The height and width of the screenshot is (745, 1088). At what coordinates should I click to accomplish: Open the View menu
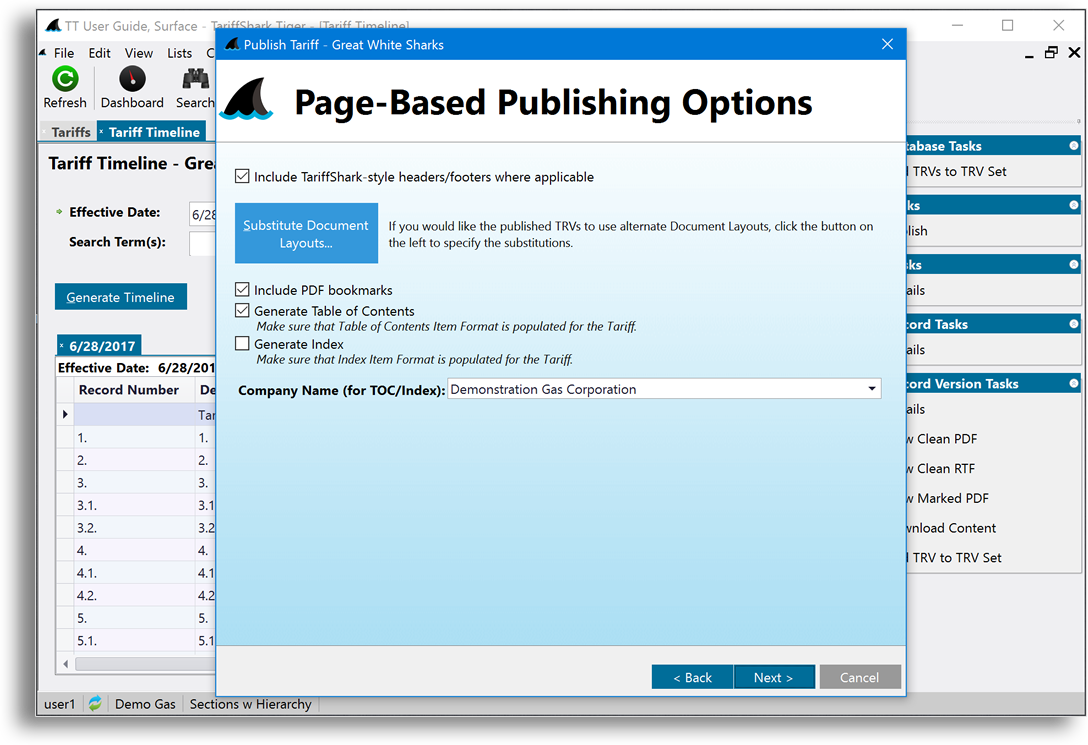[139, 53]
